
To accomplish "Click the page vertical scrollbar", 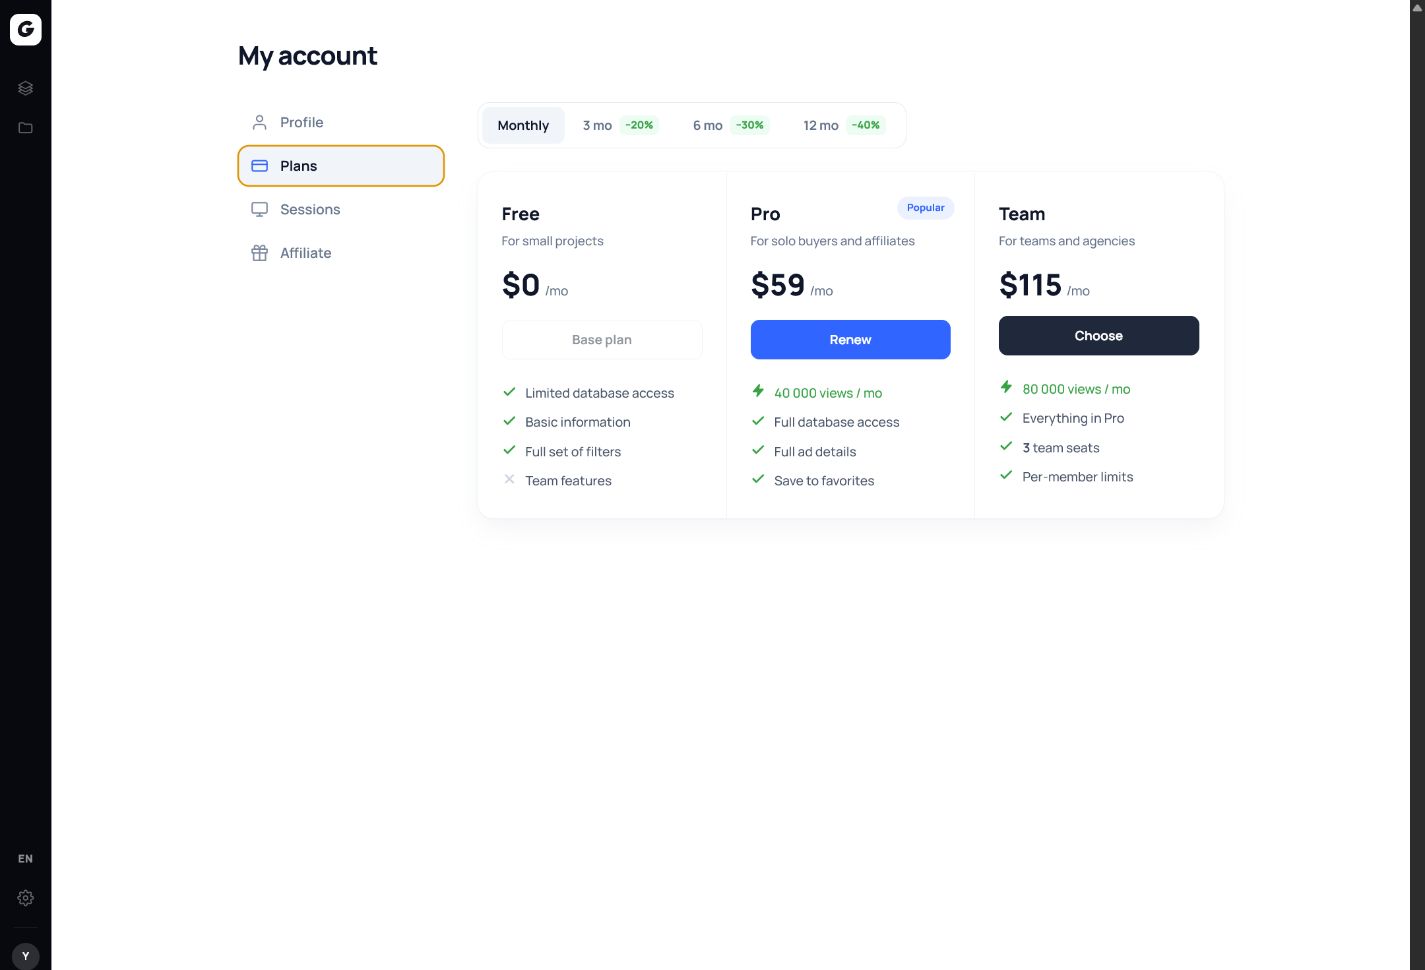I will 1417,485.
